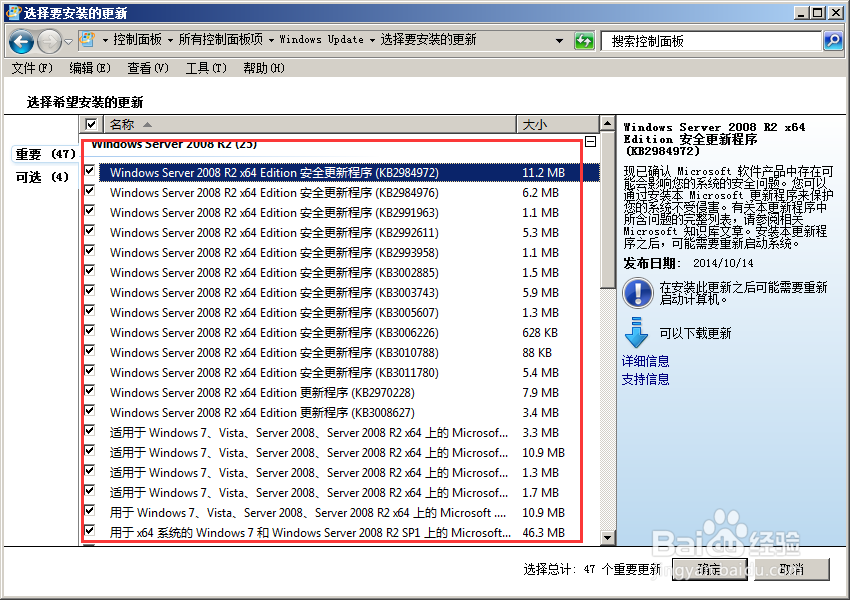
Task: Open the 文件(F) menu
Action: pyautogui.click(x=32, y=68)
